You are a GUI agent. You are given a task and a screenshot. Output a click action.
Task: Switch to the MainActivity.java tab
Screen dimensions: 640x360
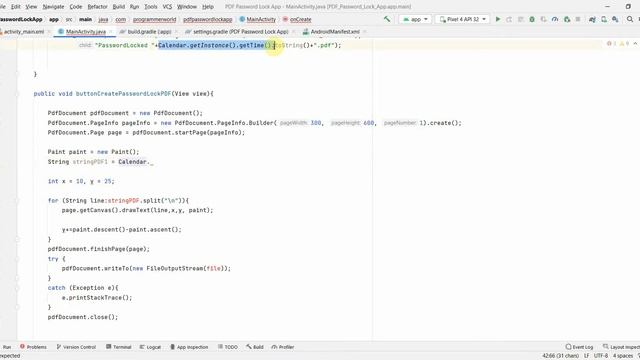tap(85, 31)
